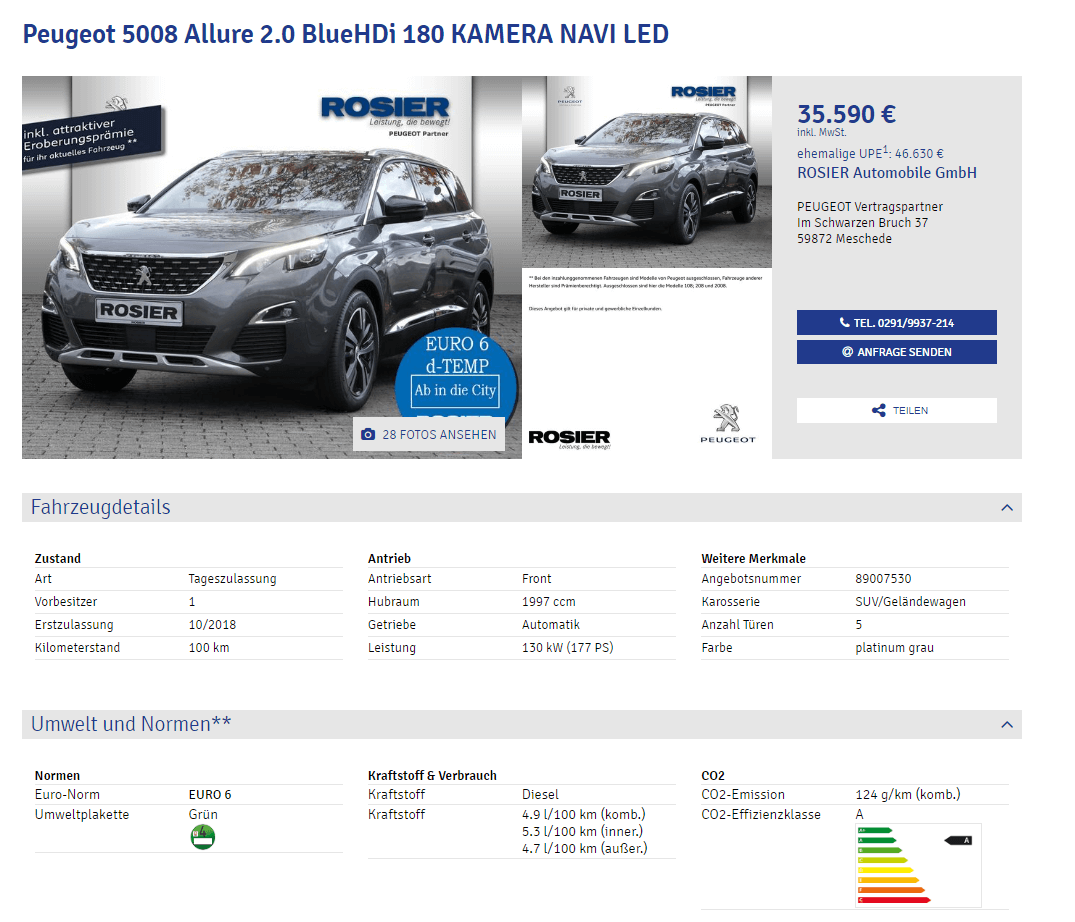The width and height of the screenshot is (1075, 922).
Task: Open the 28 FOTOS ANSEHEN gallery button
Action: [428, 435]
